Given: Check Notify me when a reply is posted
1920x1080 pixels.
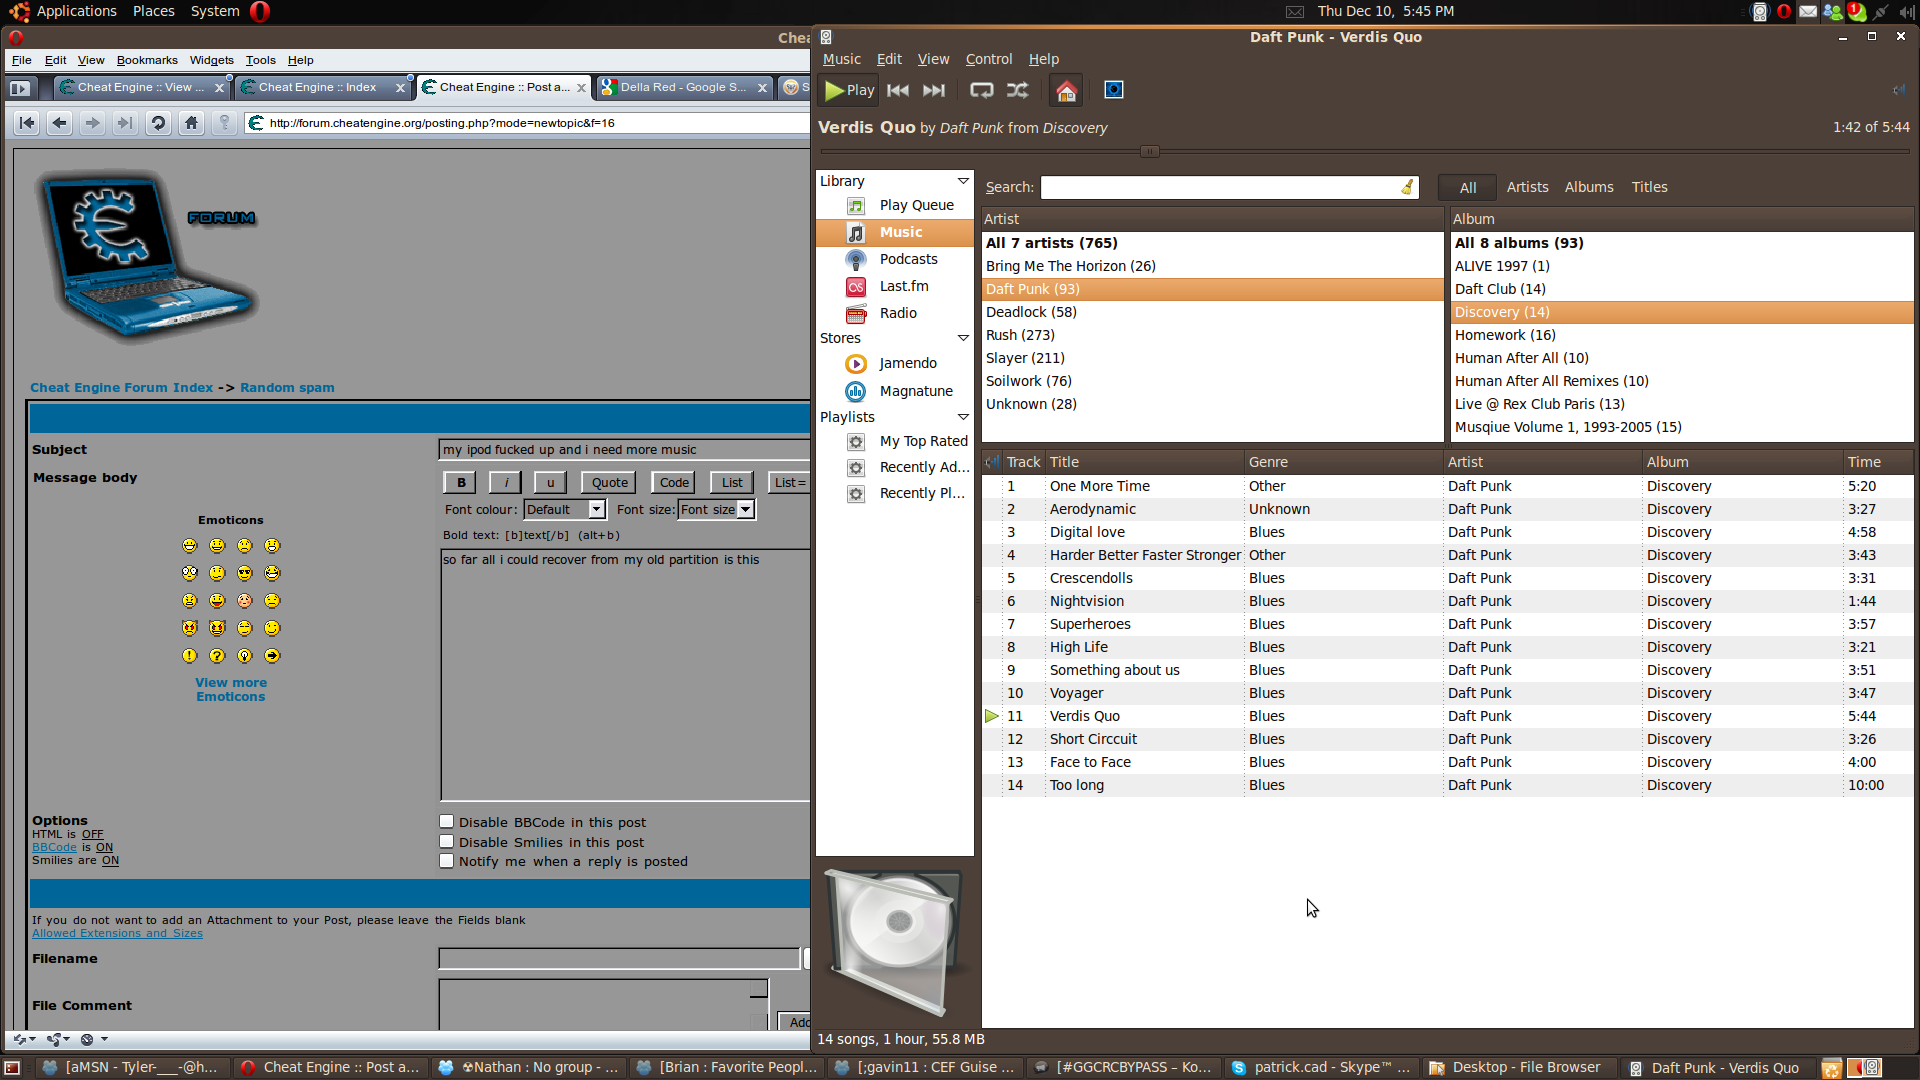Looking at the screenshot, I should point(447,861).
